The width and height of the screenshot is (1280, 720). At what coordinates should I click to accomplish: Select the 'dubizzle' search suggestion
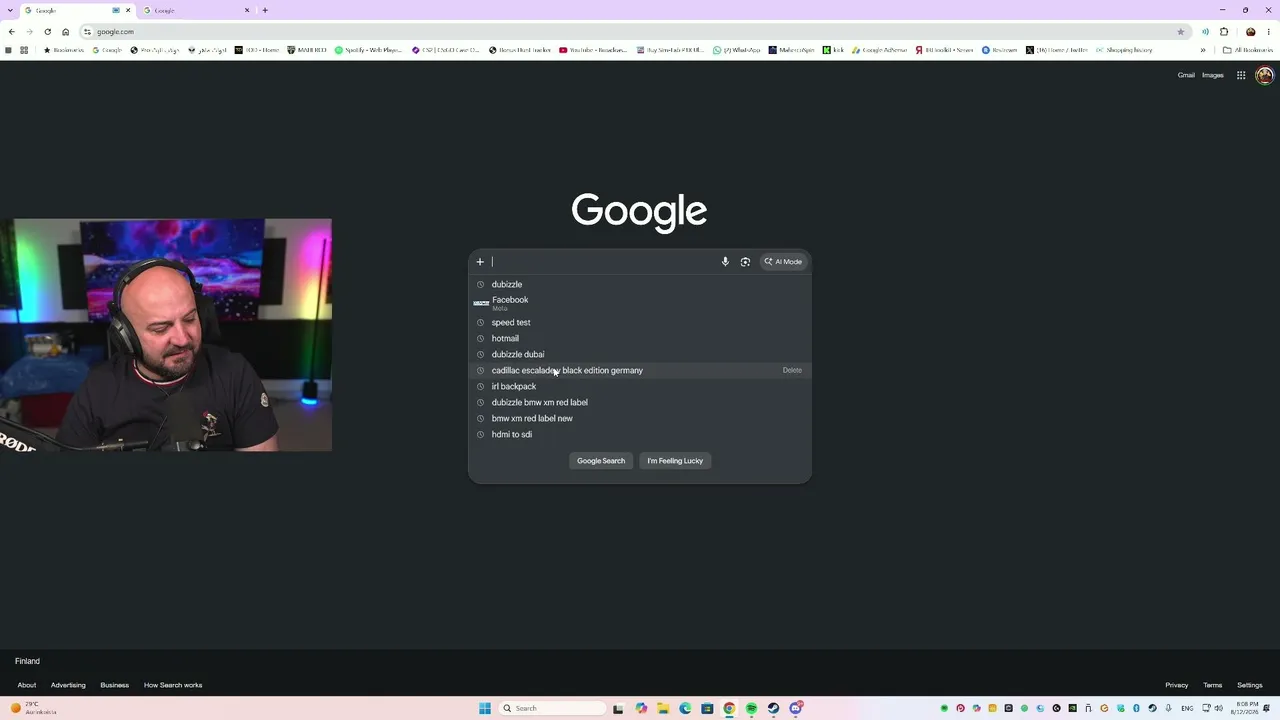640,284
